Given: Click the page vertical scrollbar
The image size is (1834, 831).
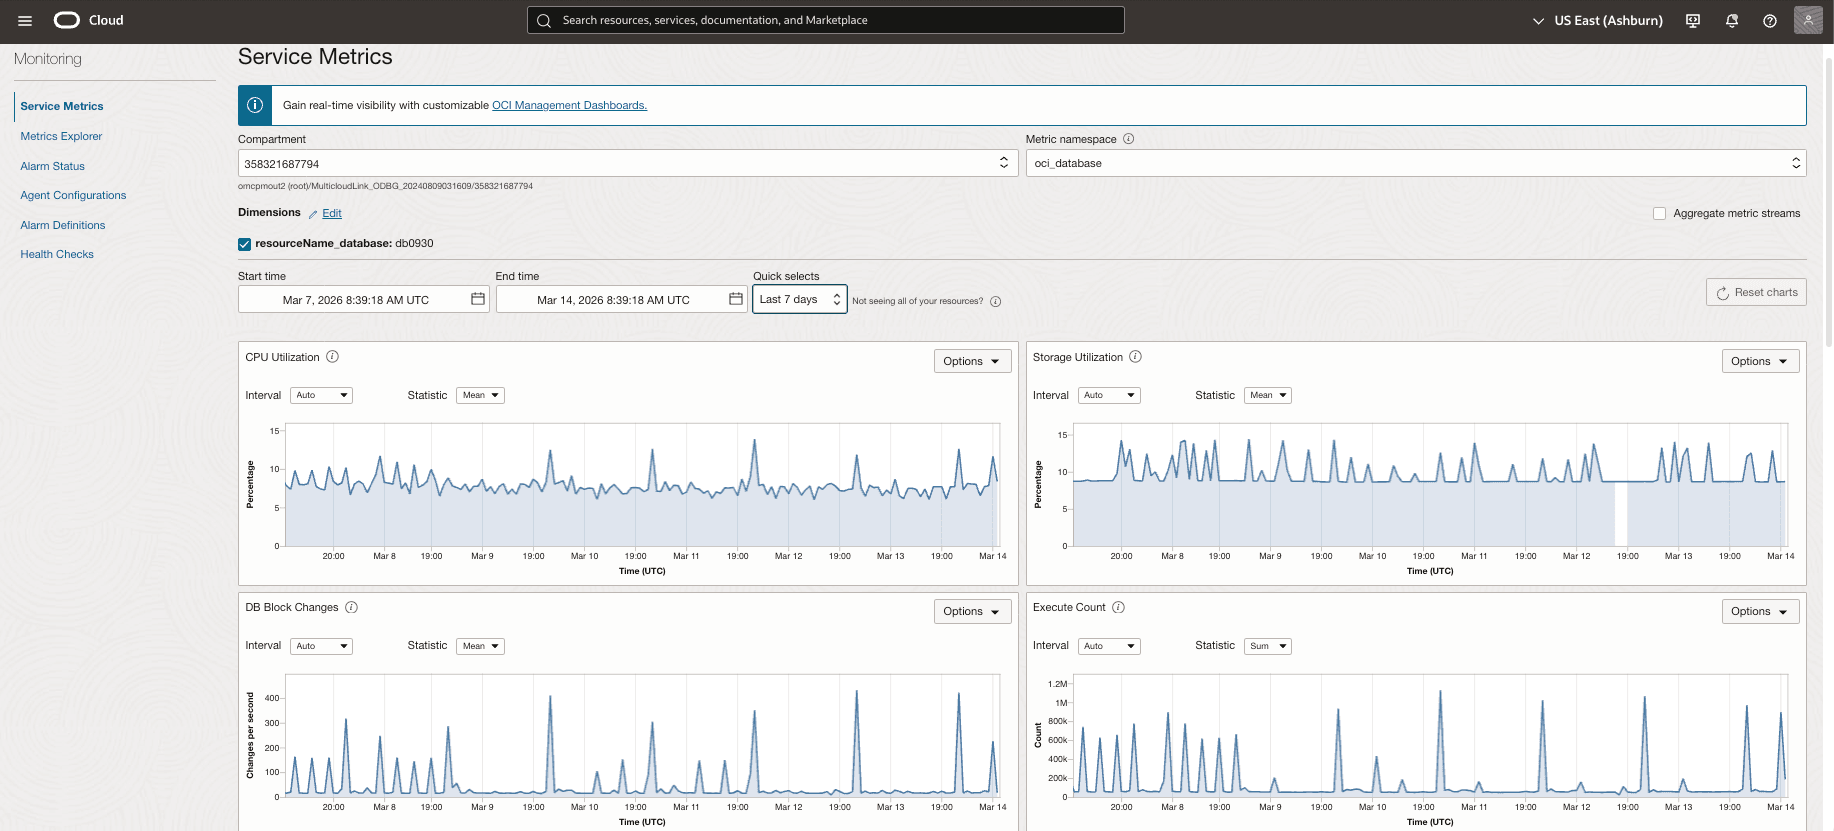Looking at the screenshot, I should tap(1829, 200).
